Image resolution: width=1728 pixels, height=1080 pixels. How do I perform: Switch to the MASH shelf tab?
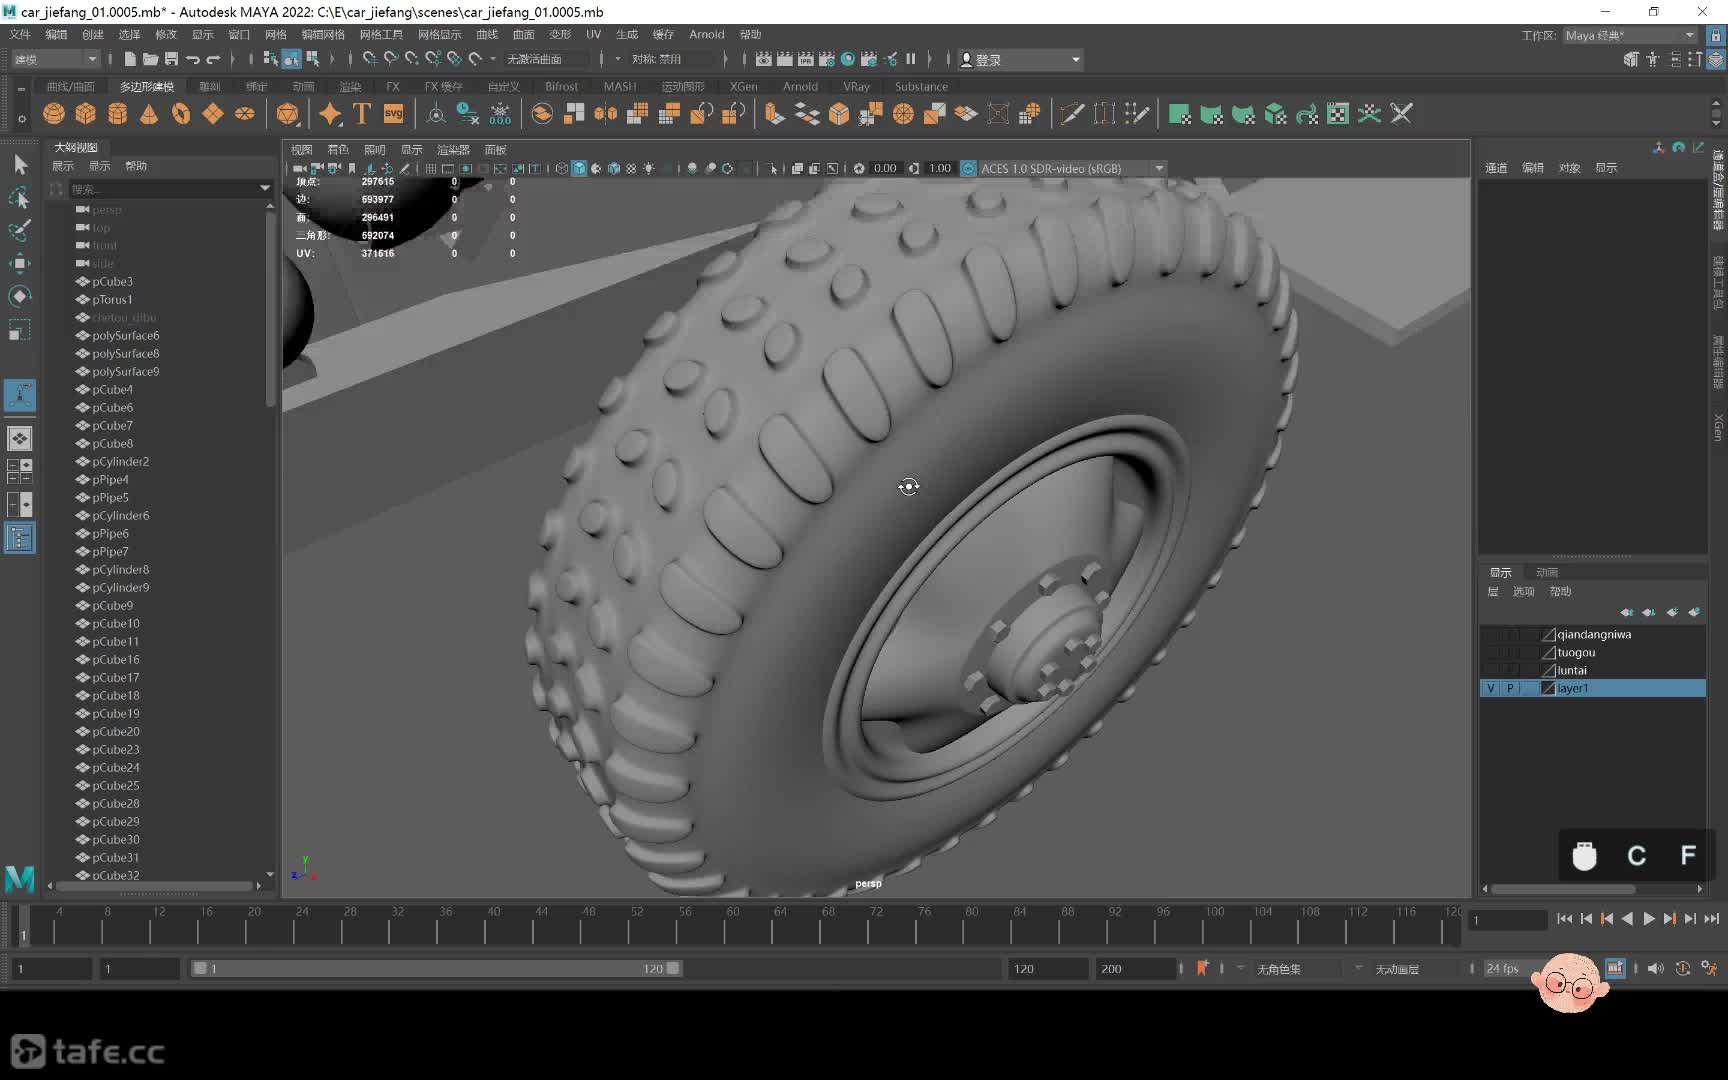(x=620, y=87)
